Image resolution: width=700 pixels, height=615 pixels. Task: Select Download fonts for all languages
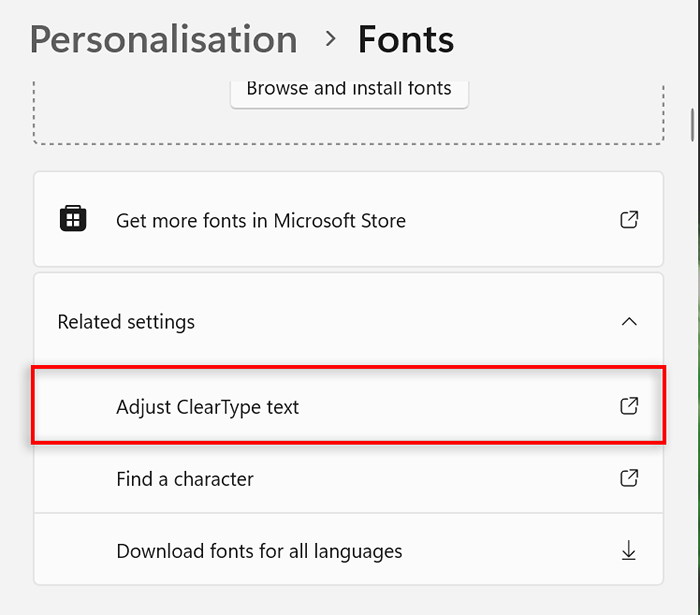[348, 551]
